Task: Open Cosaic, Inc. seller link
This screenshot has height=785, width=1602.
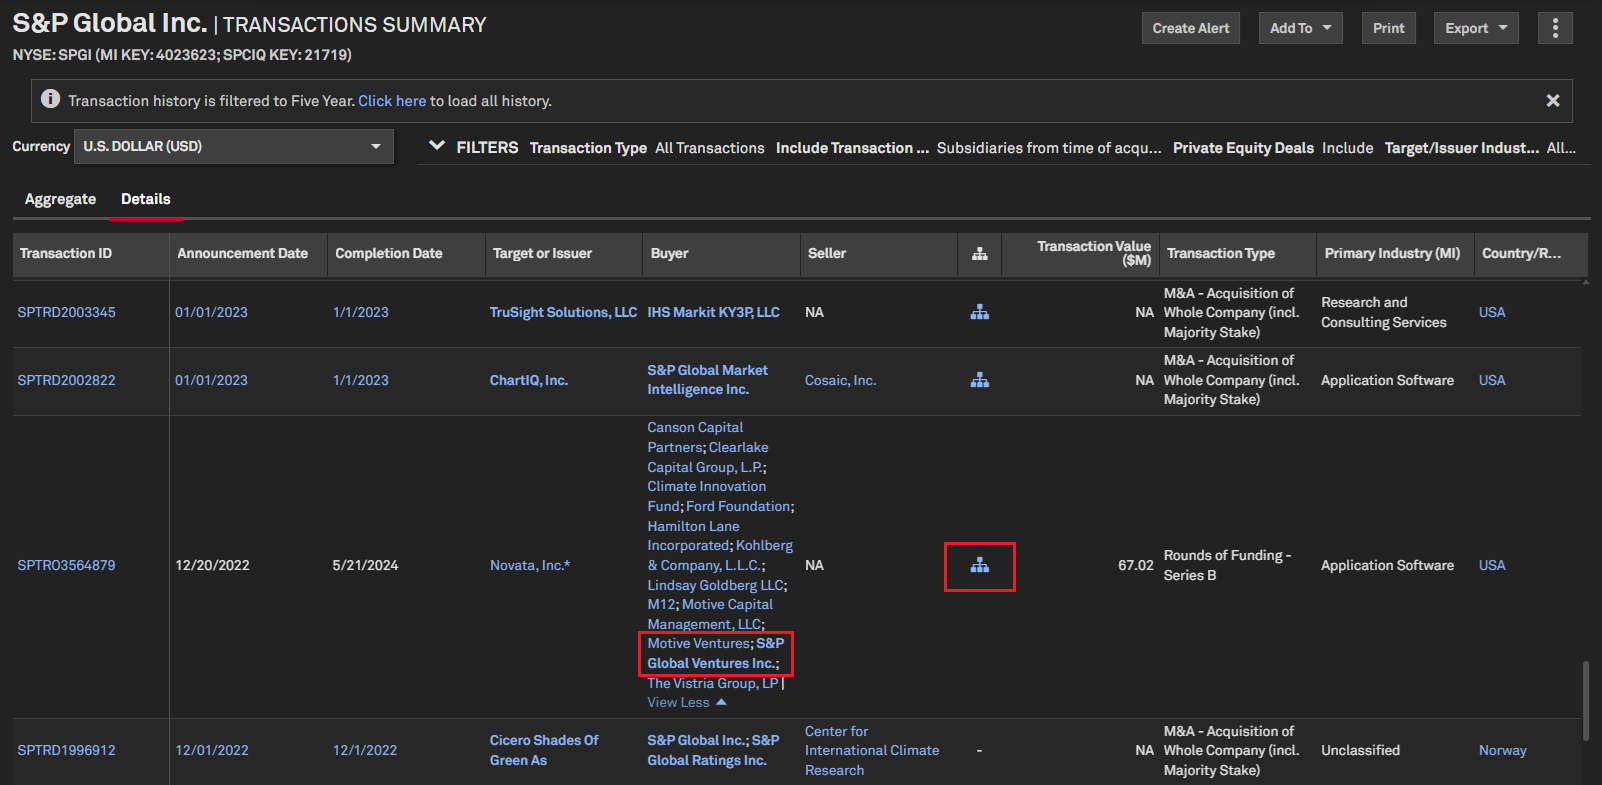Action: coord(840,380)
